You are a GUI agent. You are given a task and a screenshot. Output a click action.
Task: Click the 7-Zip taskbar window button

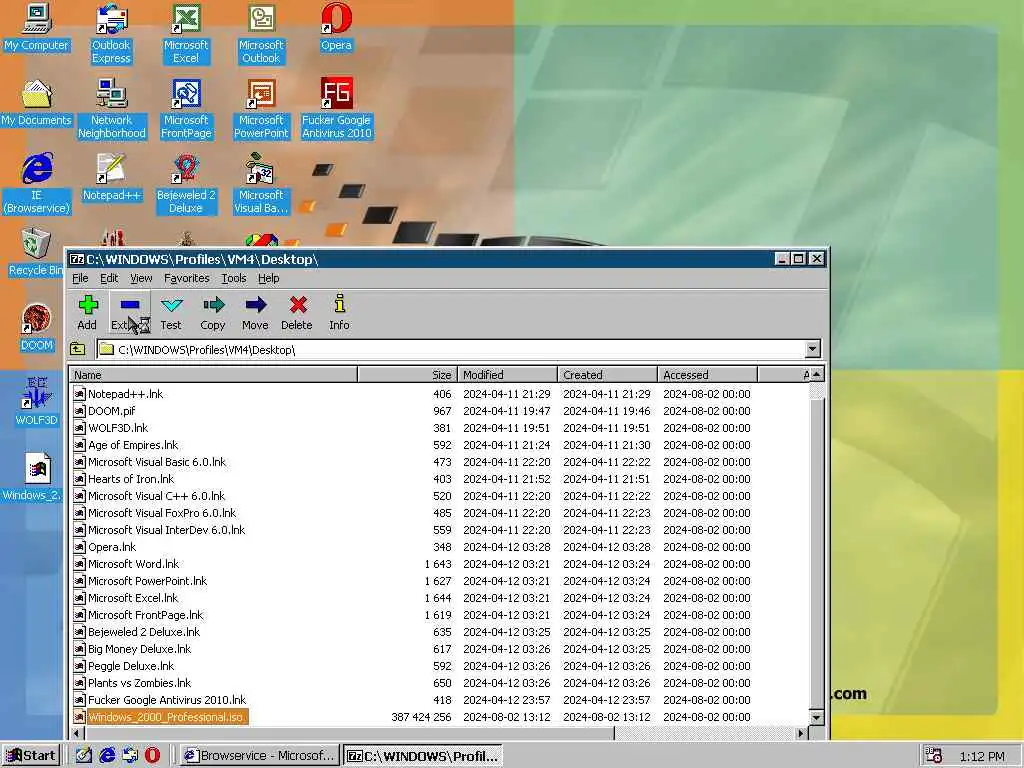(x=423, y=756)
